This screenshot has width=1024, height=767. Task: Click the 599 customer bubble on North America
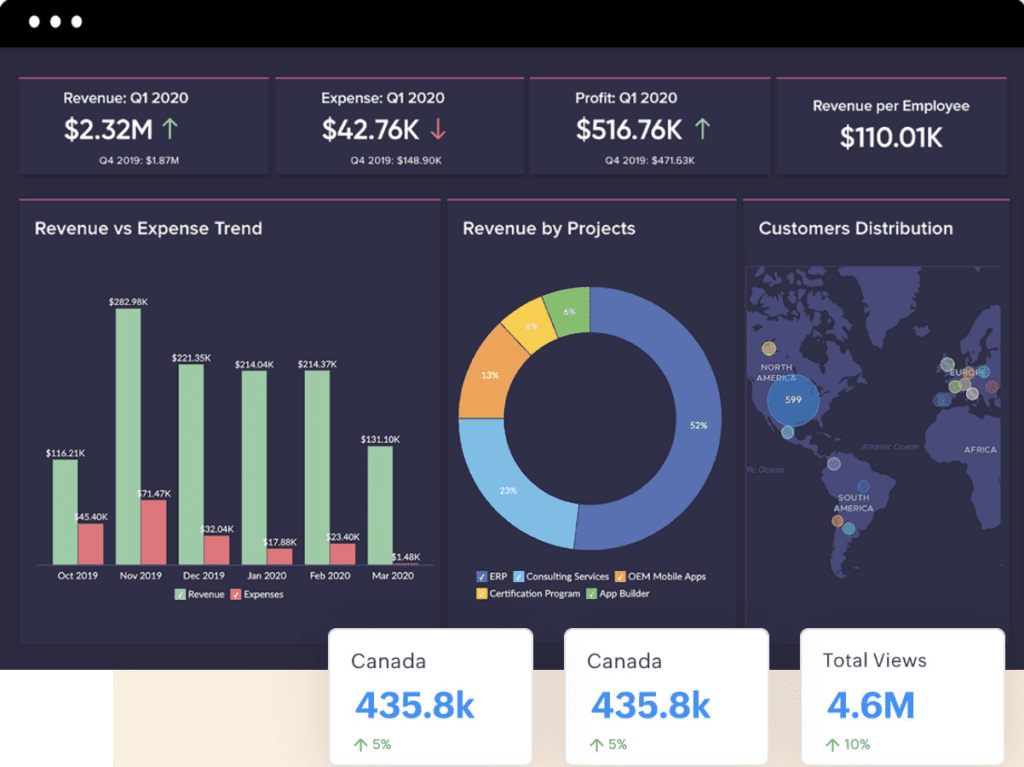pos(793,400)
